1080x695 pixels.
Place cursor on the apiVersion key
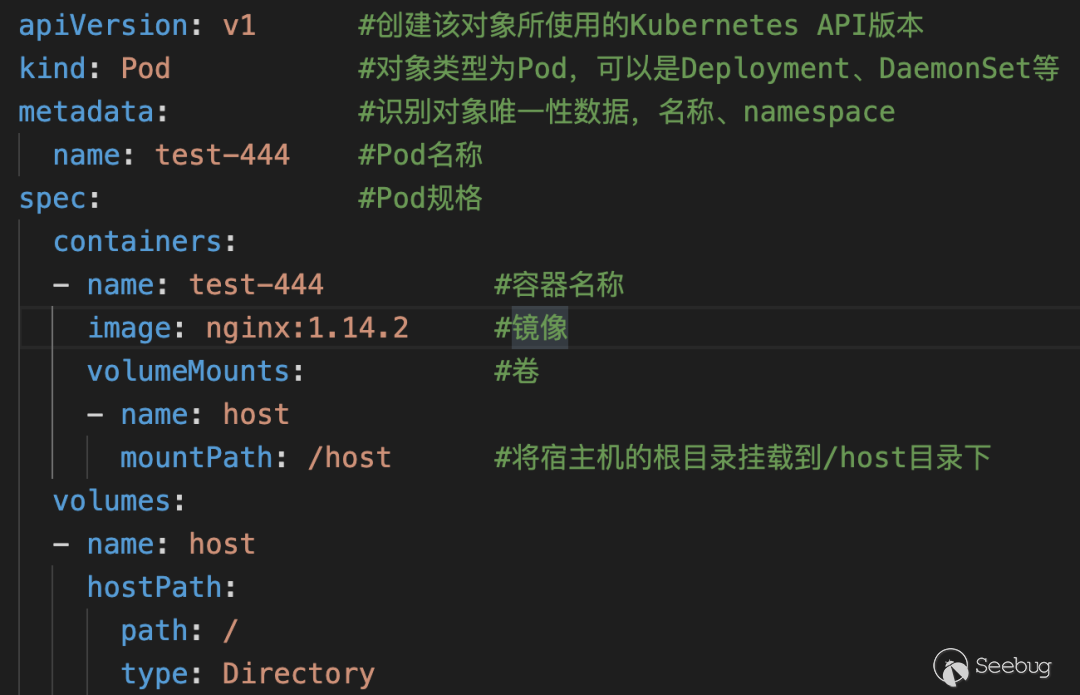click(103, 25)
